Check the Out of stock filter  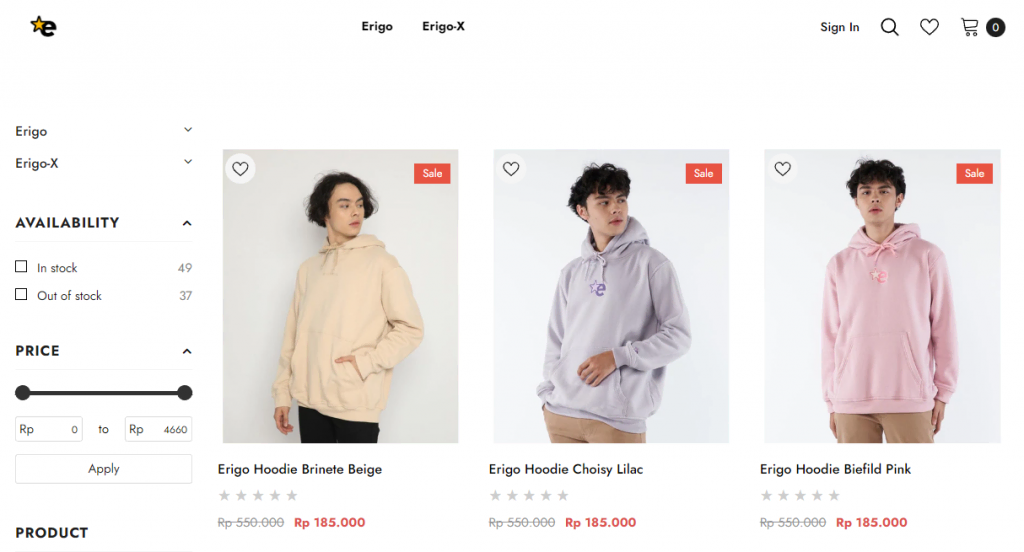point(21,295)
